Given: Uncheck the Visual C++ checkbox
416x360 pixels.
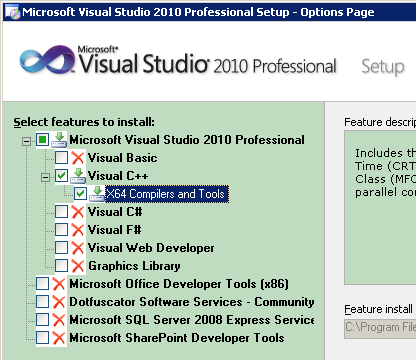Looking at the screenshot, I should point(62,175).
